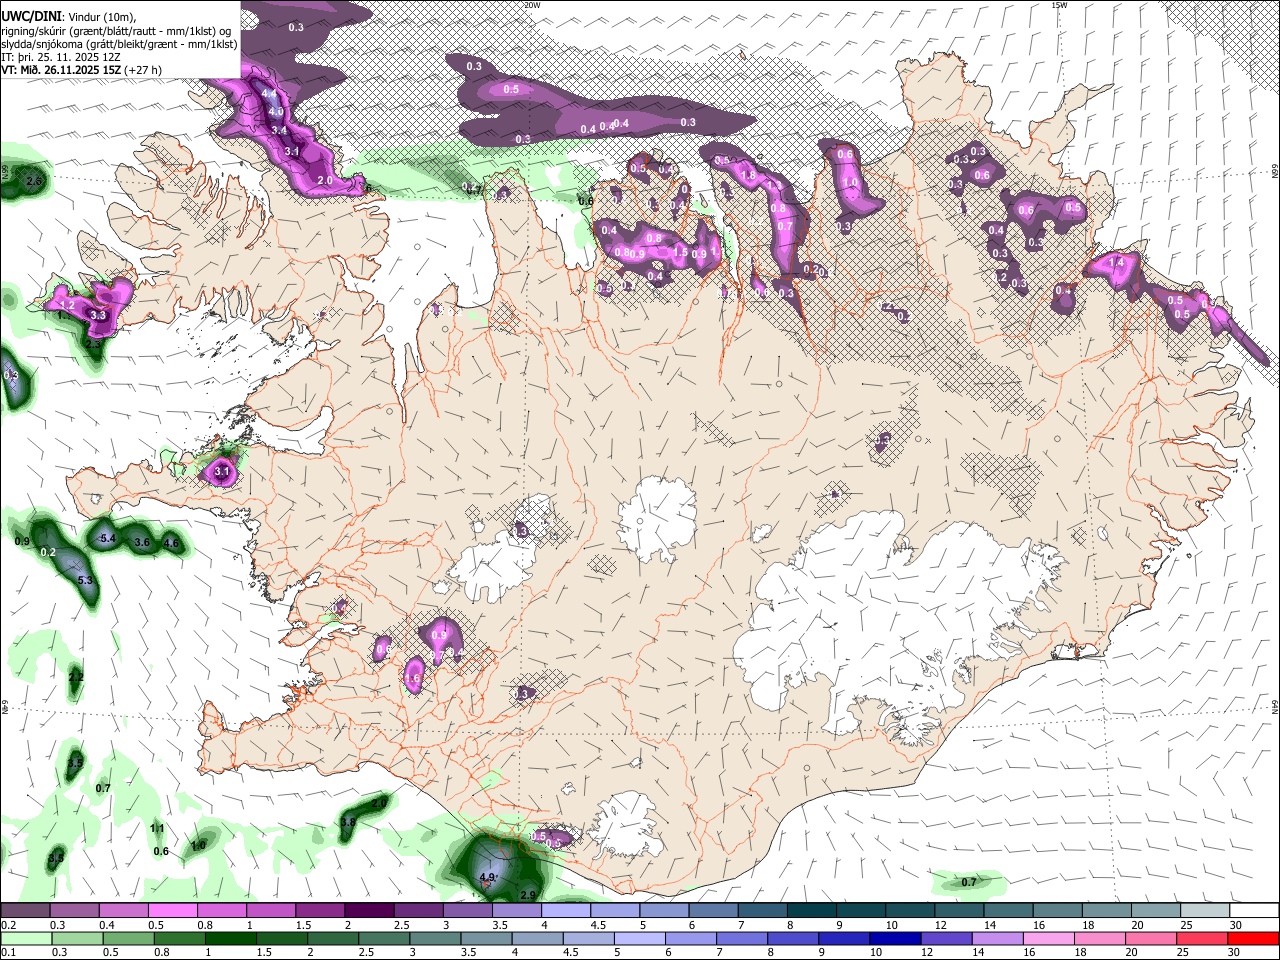Click the "(+27 h)" forecast offset text
1280x960 pixels.
(141, 70)
